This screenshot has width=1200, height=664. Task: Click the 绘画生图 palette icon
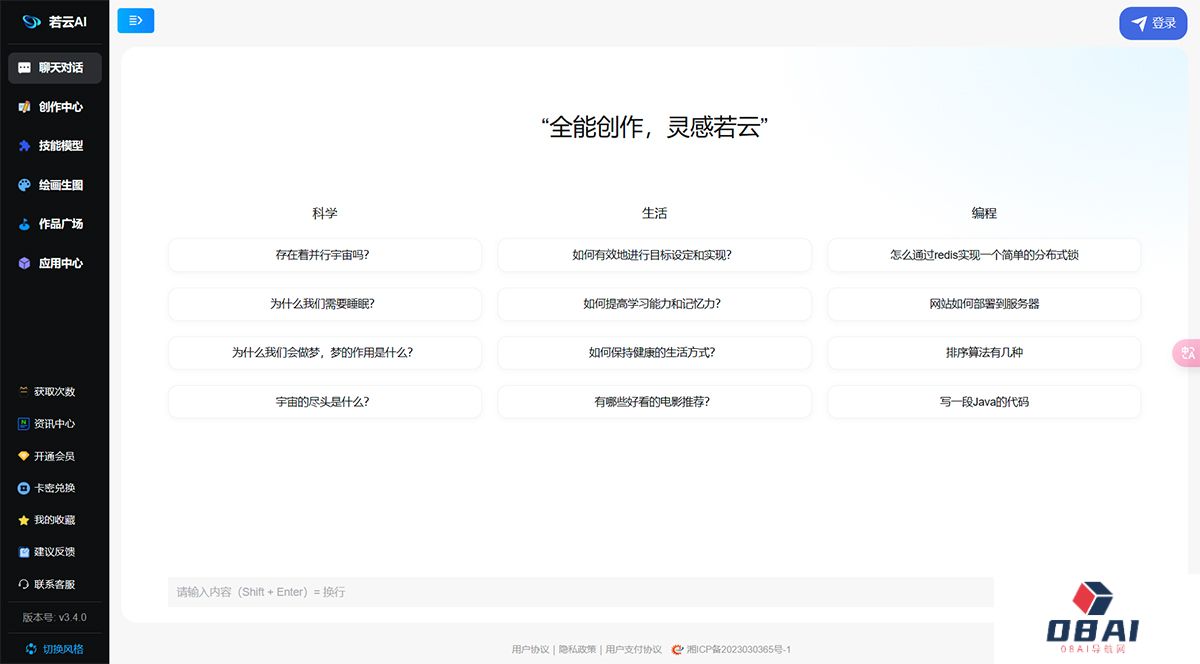tap(25, 185)
